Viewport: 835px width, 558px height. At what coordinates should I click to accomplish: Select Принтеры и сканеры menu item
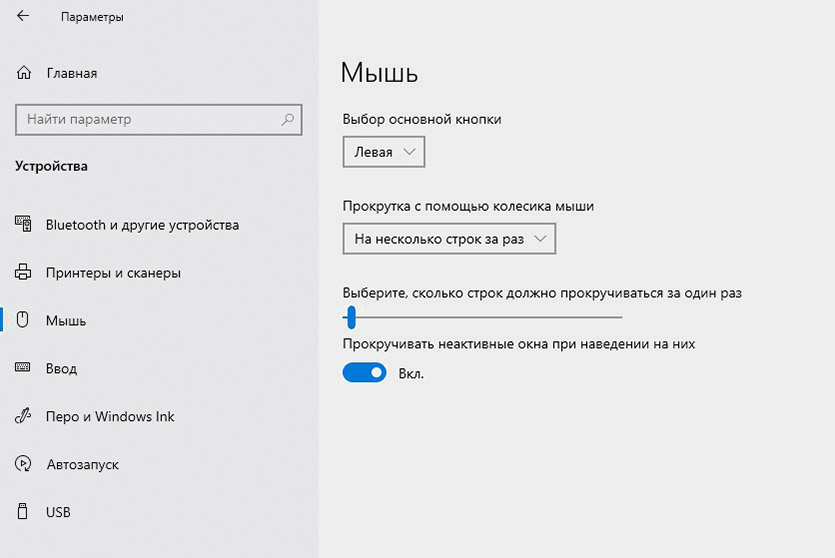pyautogui.click(x=113, y=273)
